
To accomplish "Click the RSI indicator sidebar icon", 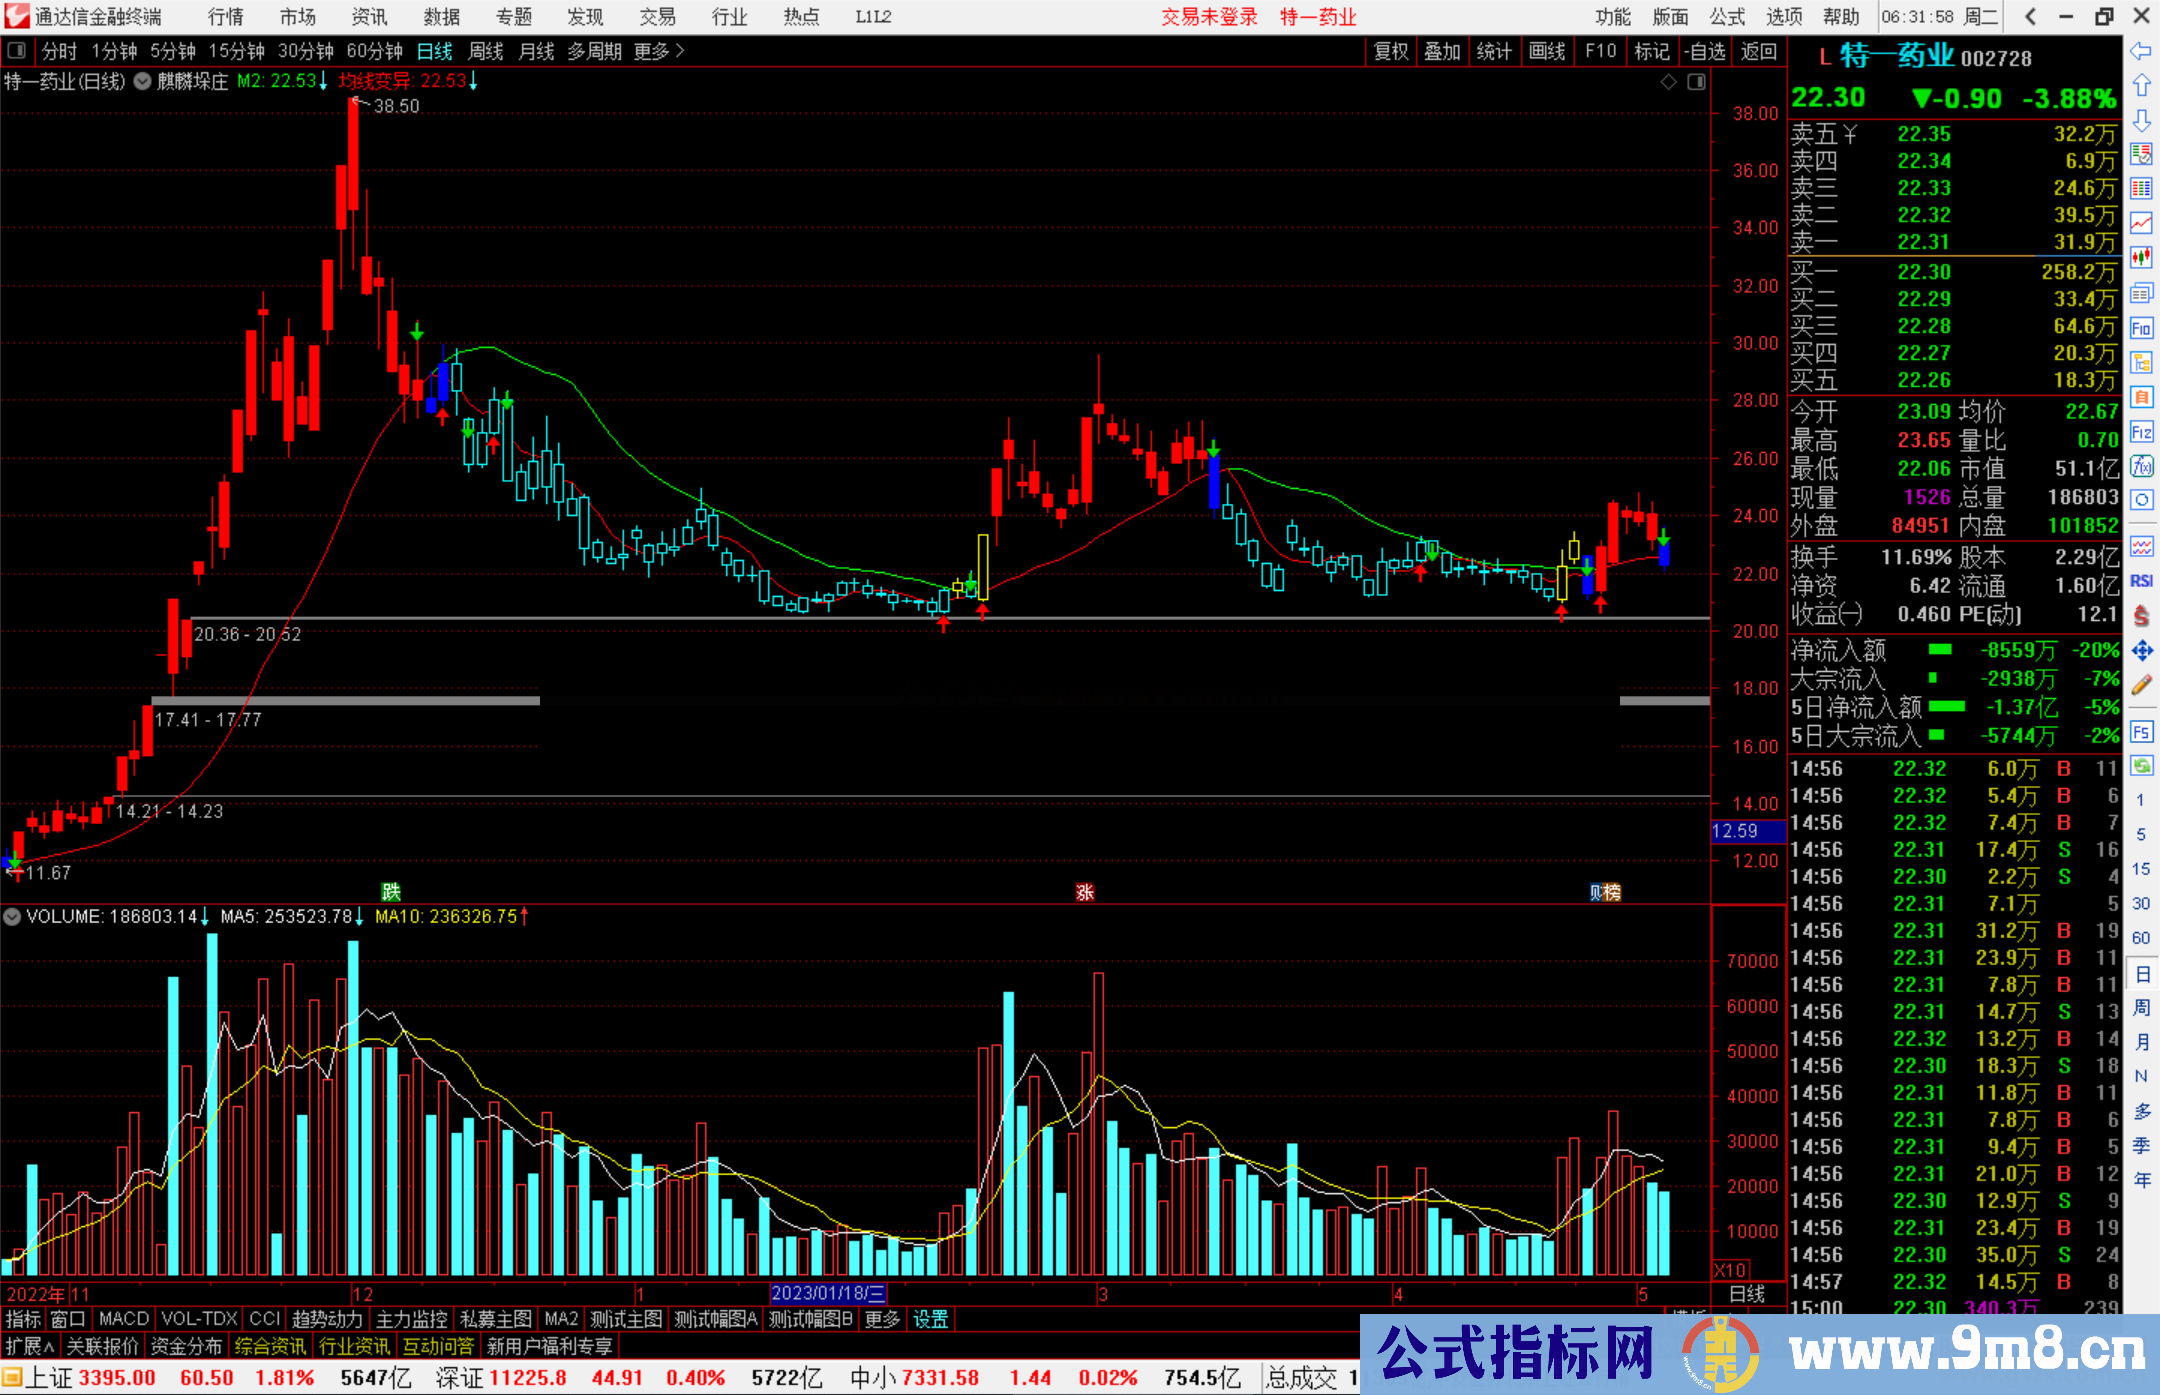I will click(x=2141, y=581).
